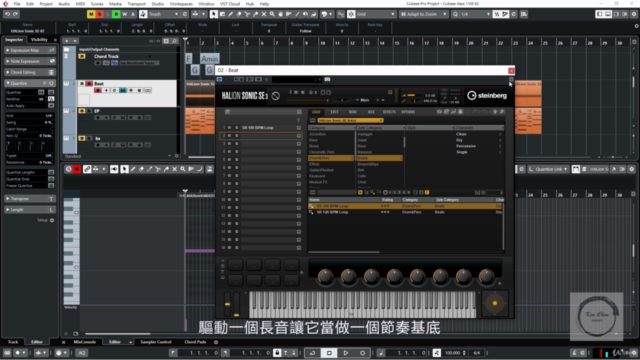
Task: Click the Inspector Setup gear icon
Action: (52, 220)
